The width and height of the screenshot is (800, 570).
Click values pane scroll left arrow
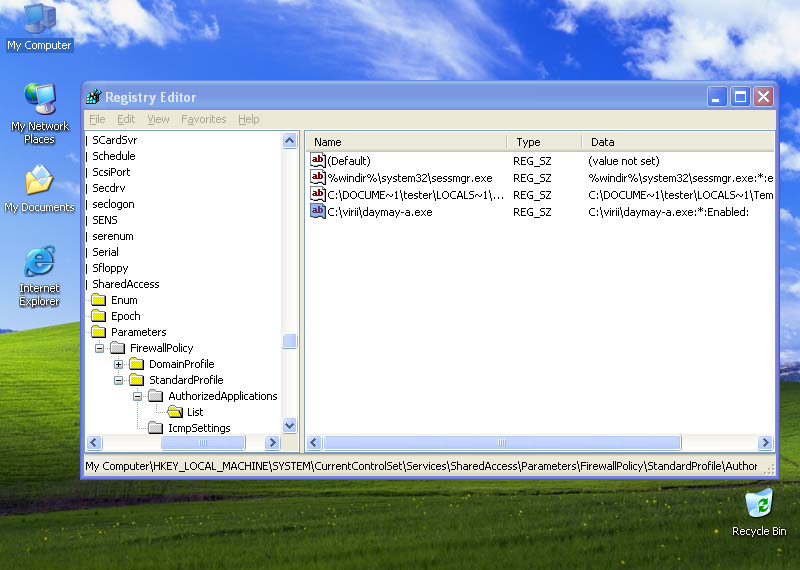coord(314,442)
